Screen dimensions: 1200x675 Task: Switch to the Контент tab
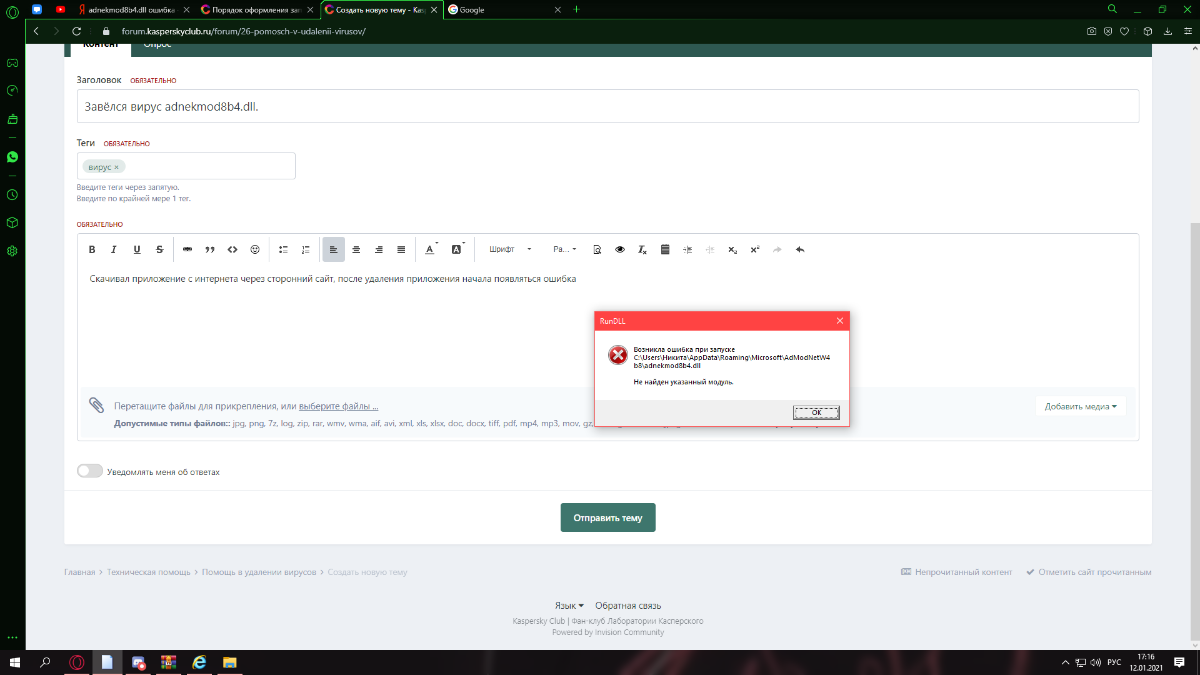click(101, 45)
